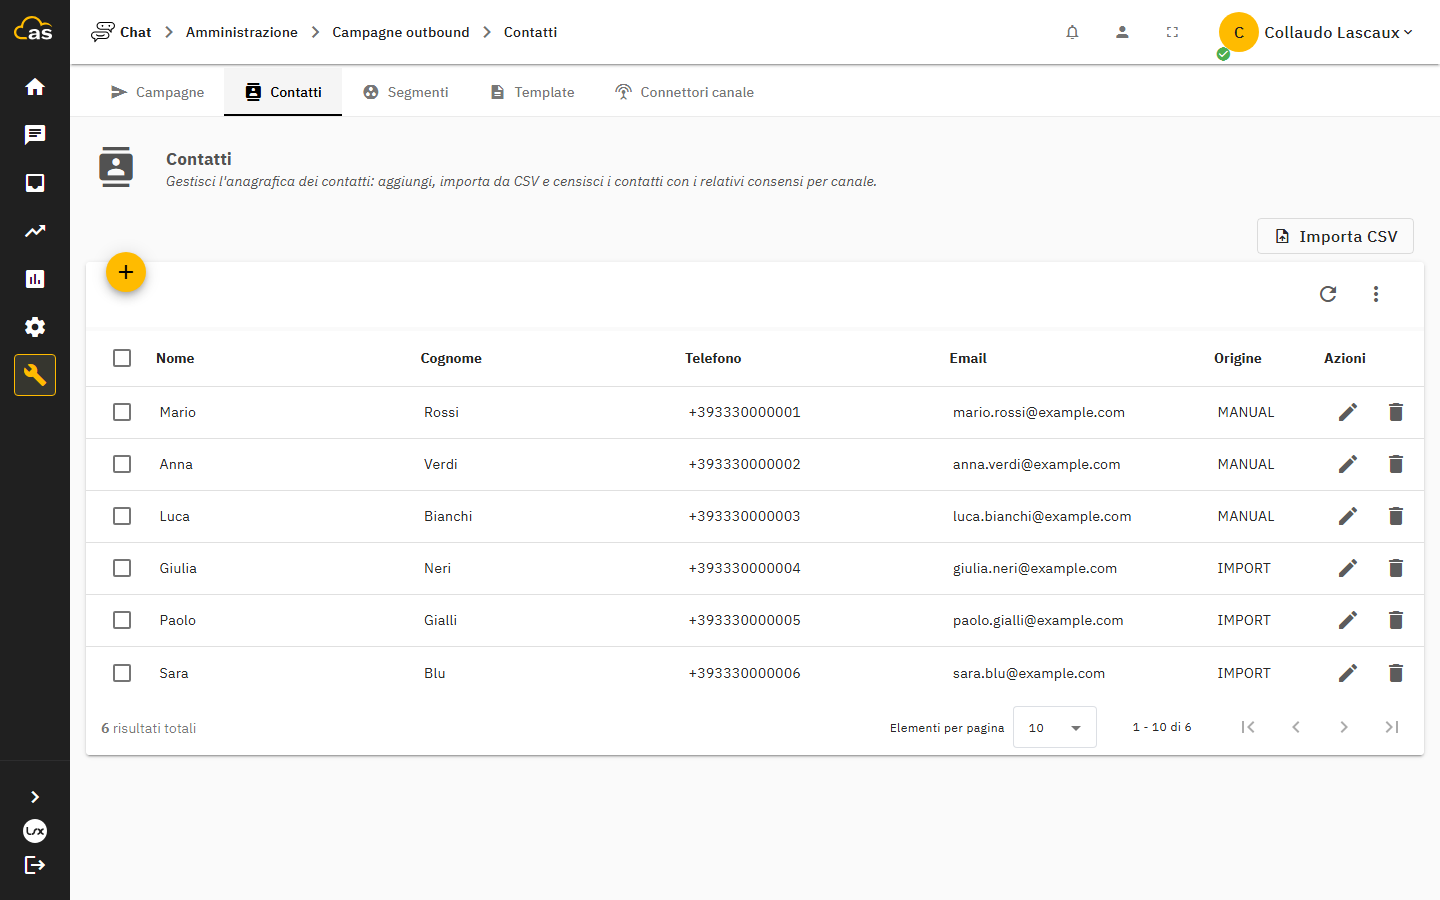The width and height of the screenshot is (1440, 900).
Task: Delete the Mario Rossi contact
Action: (x=1396, y=412)
